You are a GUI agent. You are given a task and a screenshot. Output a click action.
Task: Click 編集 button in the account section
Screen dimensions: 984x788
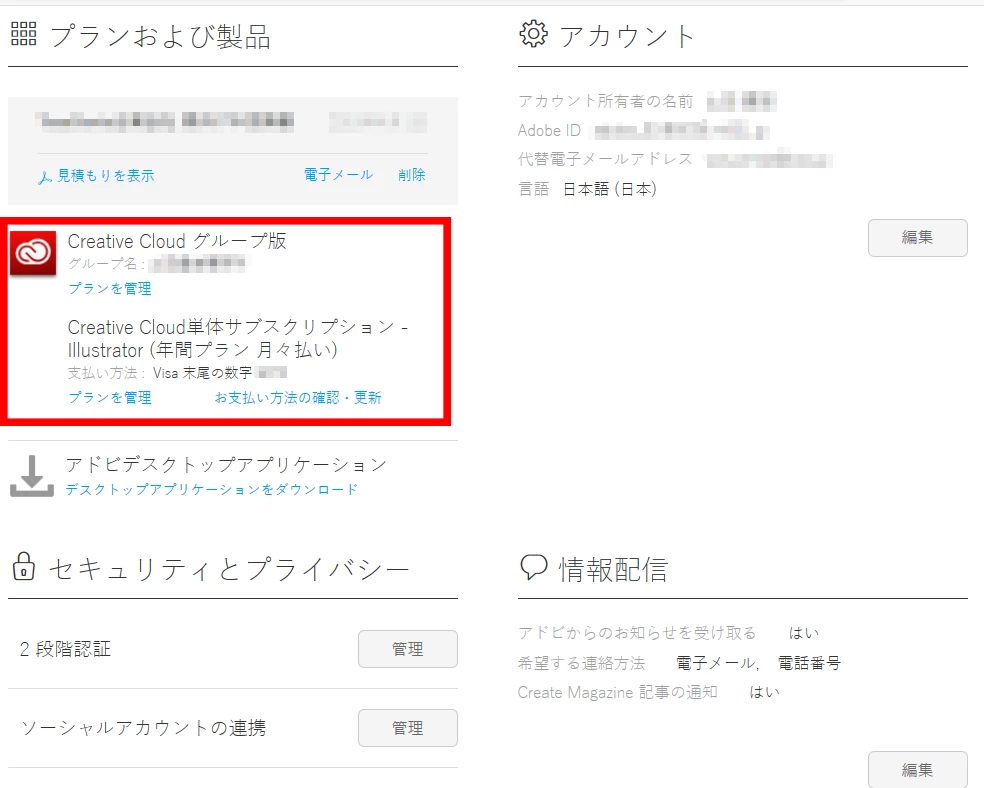click(917, 237)
